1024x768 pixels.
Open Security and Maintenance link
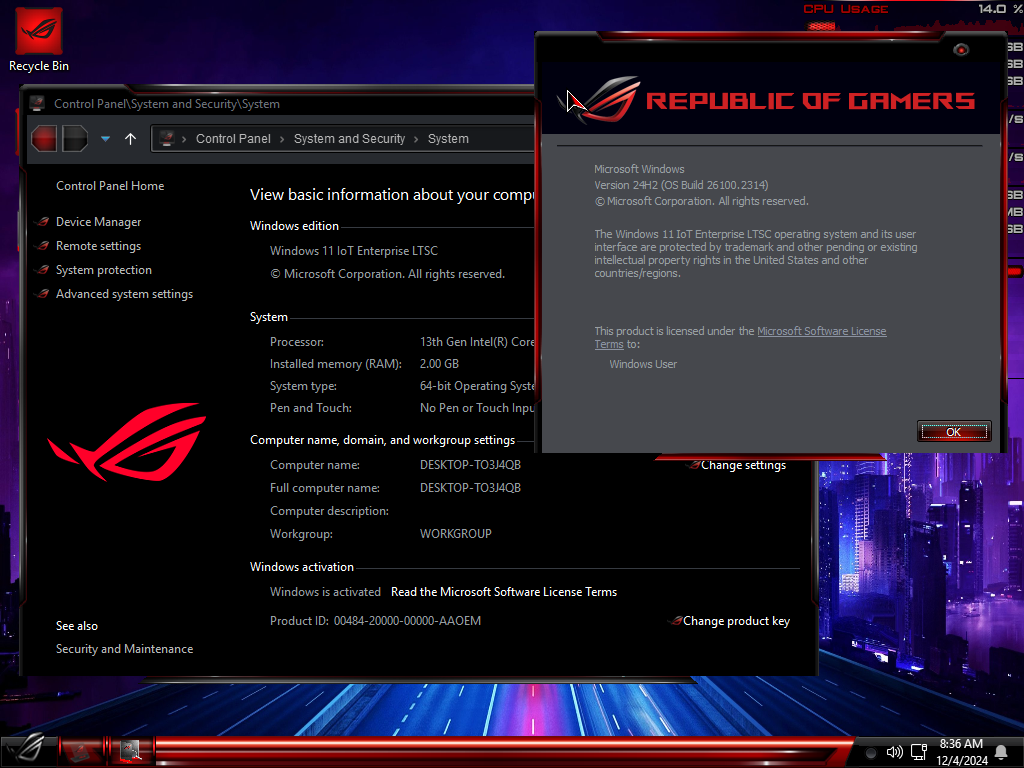pyautogui.click(x=124, y=648)
